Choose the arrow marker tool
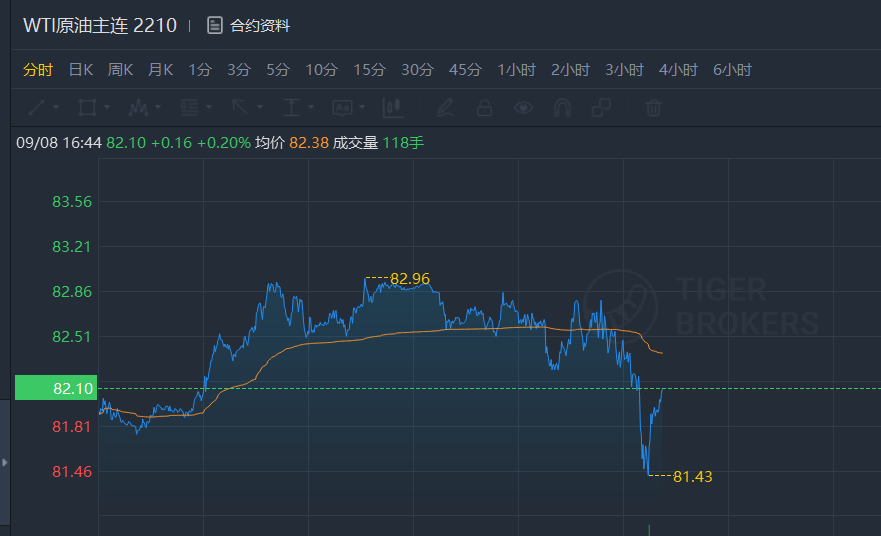Screen dimensions: 881x536 click(240, 107)
